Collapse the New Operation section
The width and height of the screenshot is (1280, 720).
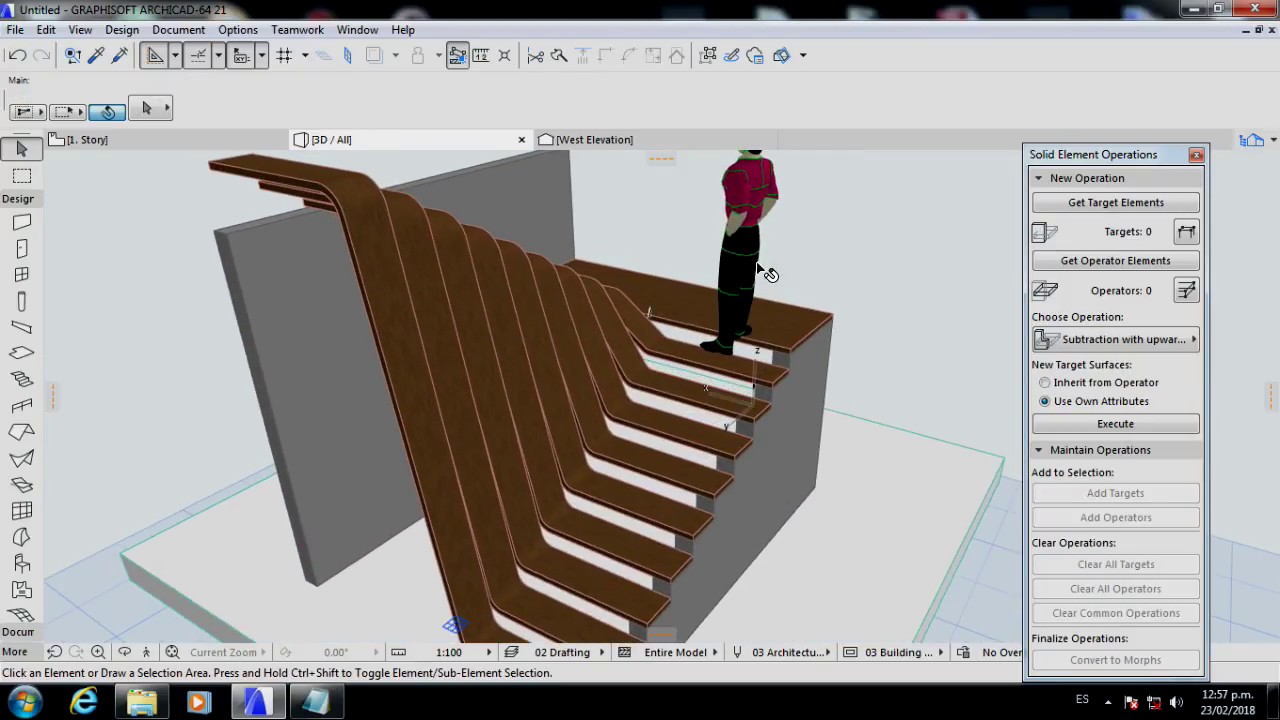coord(1038,178)
